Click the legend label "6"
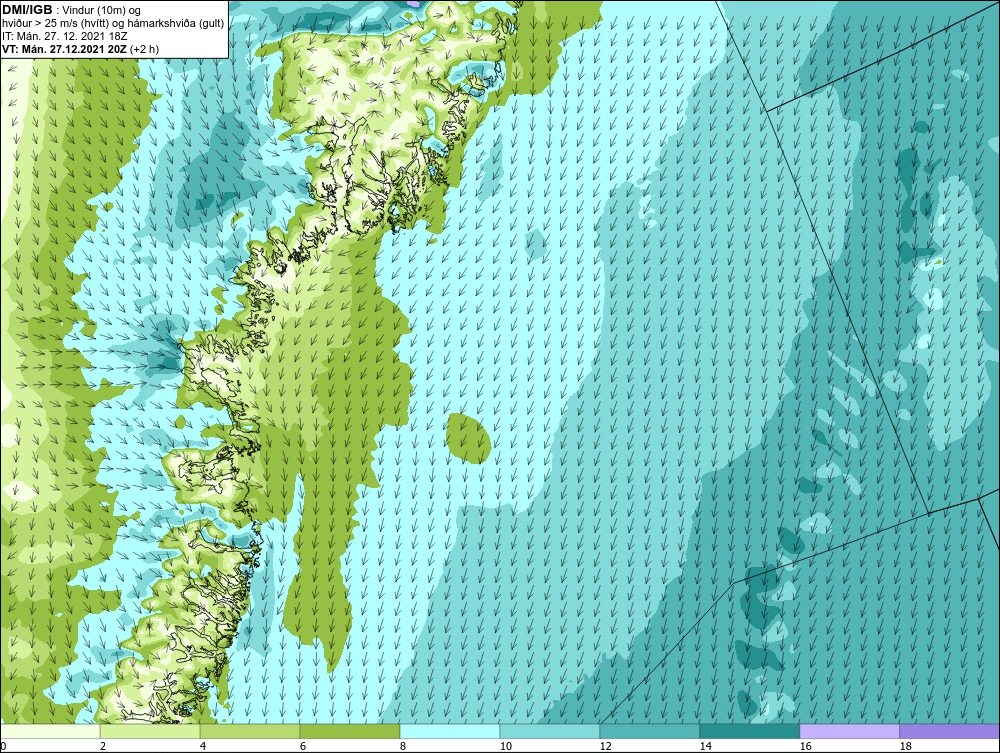The height and width of the screenshot is (753, 1000). [x=302, y=746]
